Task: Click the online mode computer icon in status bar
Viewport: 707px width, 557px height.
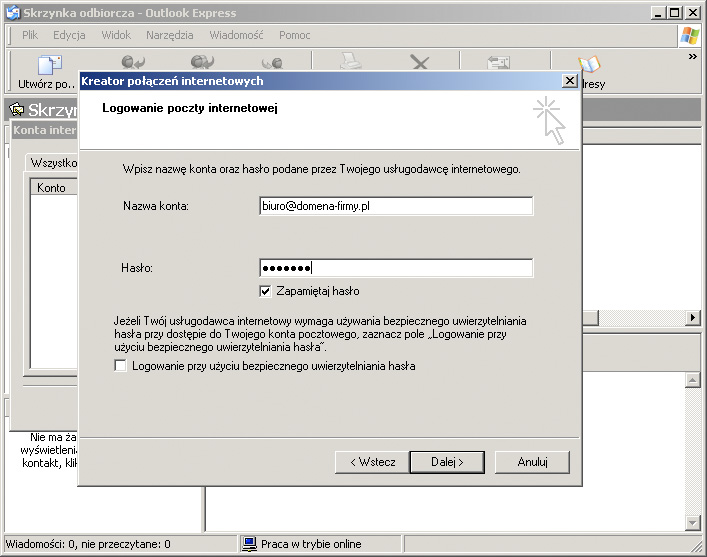Action: pos(249,544)
